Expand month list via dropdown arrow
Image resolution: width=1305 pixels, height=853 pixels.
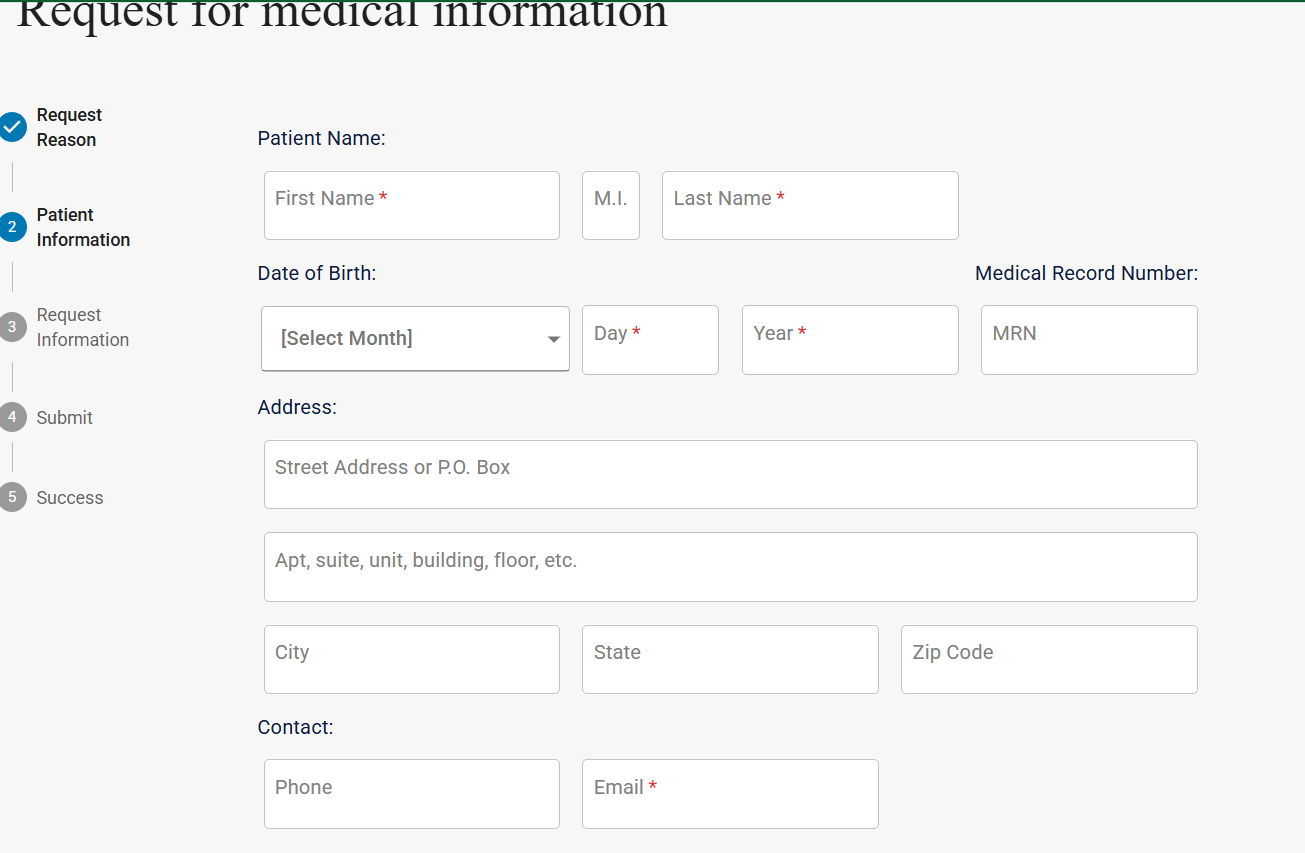553,340
